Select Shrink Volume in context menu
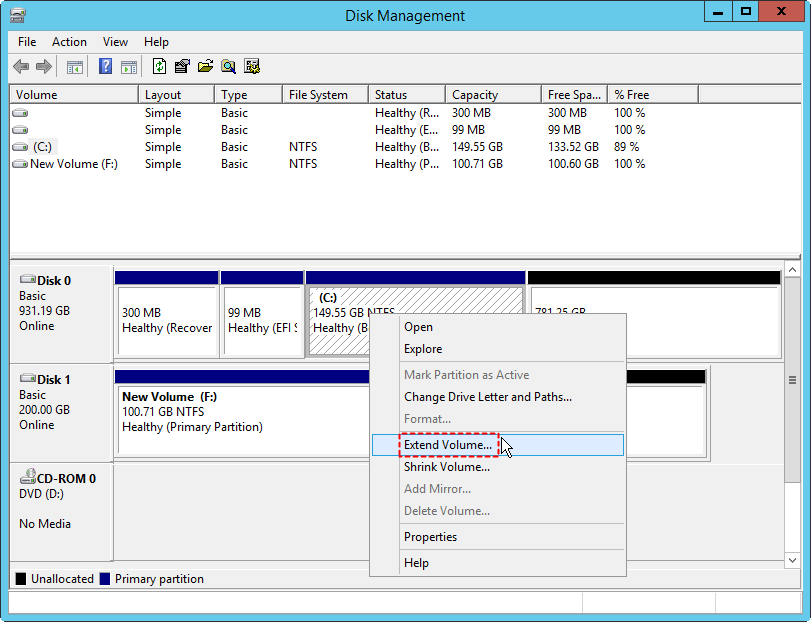This screenshot has width=811, height=622. [446, 467]
